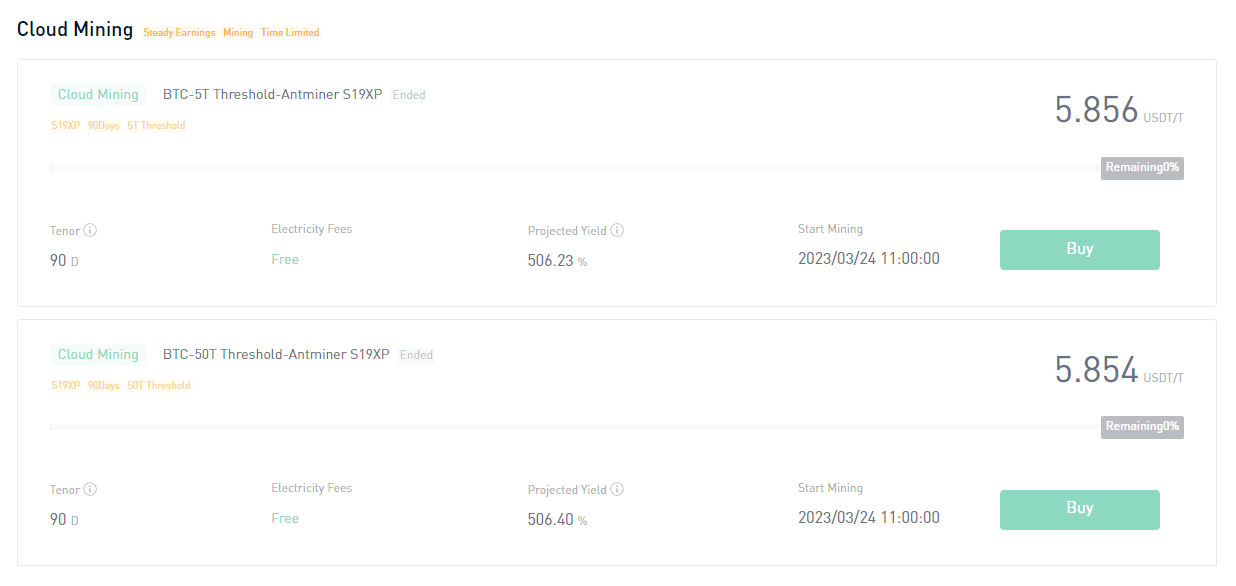Viewport: 1236px width, 586px height.
Task: Open Projected Yield info icon on BTC-50T card
Action: tap(618, 489)
